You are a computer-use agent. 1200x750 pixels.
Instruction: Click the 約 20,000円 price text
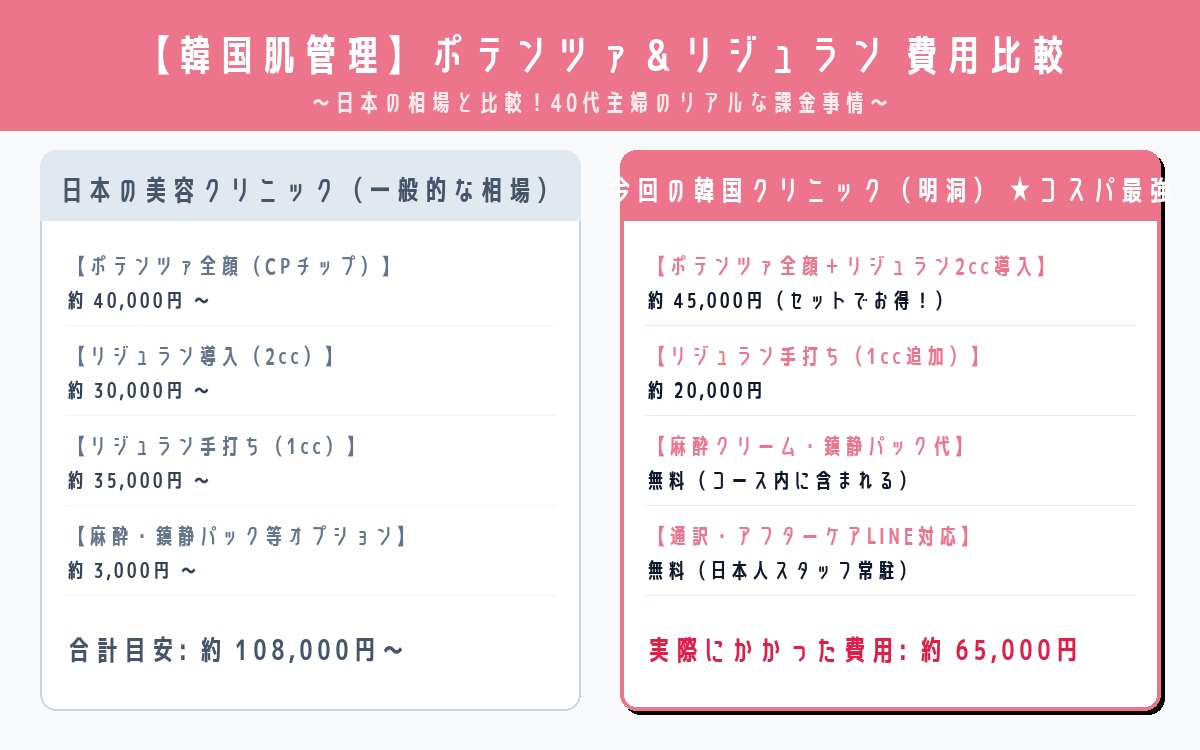click(x=705, y=390)
